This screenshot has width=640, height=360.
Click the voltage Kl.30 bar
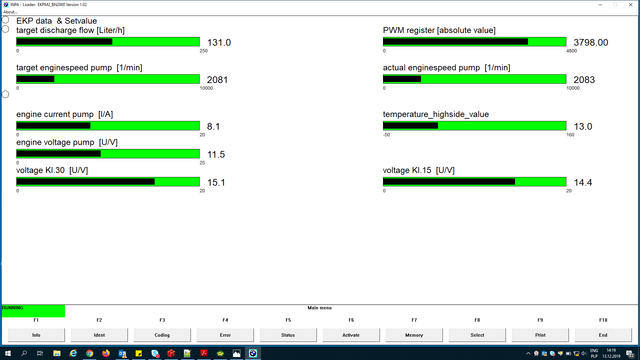108,182
